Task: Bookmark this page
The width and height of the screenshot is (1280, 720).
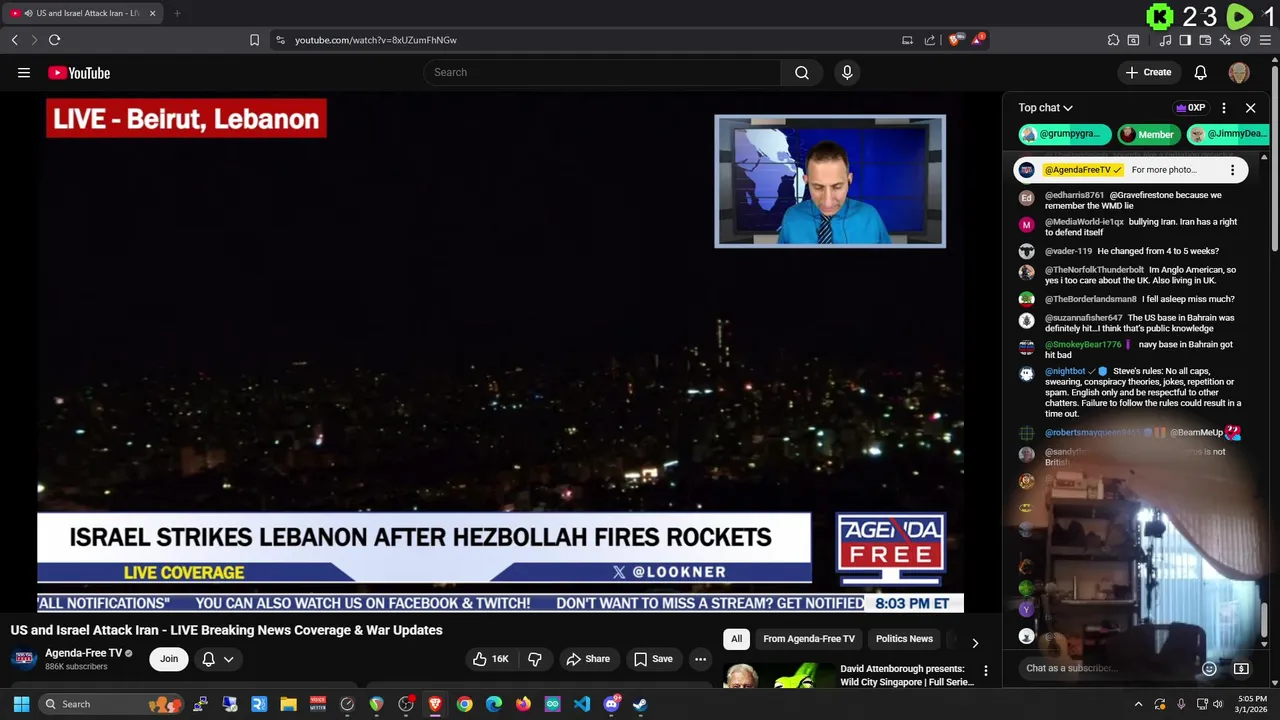Action: [254, 40]
